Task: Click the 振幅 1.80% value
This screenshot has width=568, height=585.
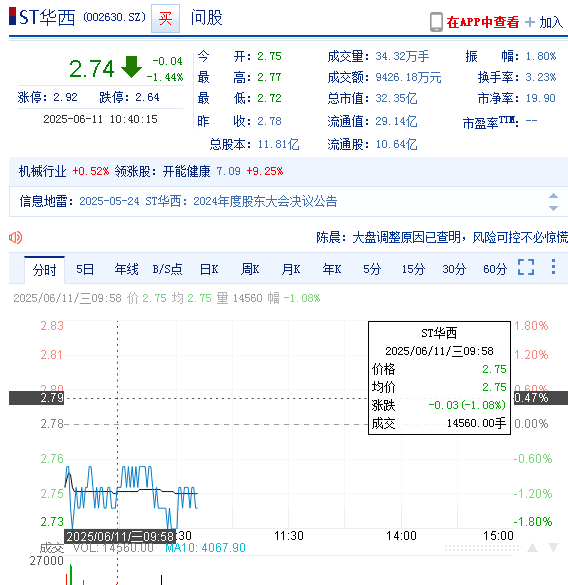Action: (x=541, y=56)
